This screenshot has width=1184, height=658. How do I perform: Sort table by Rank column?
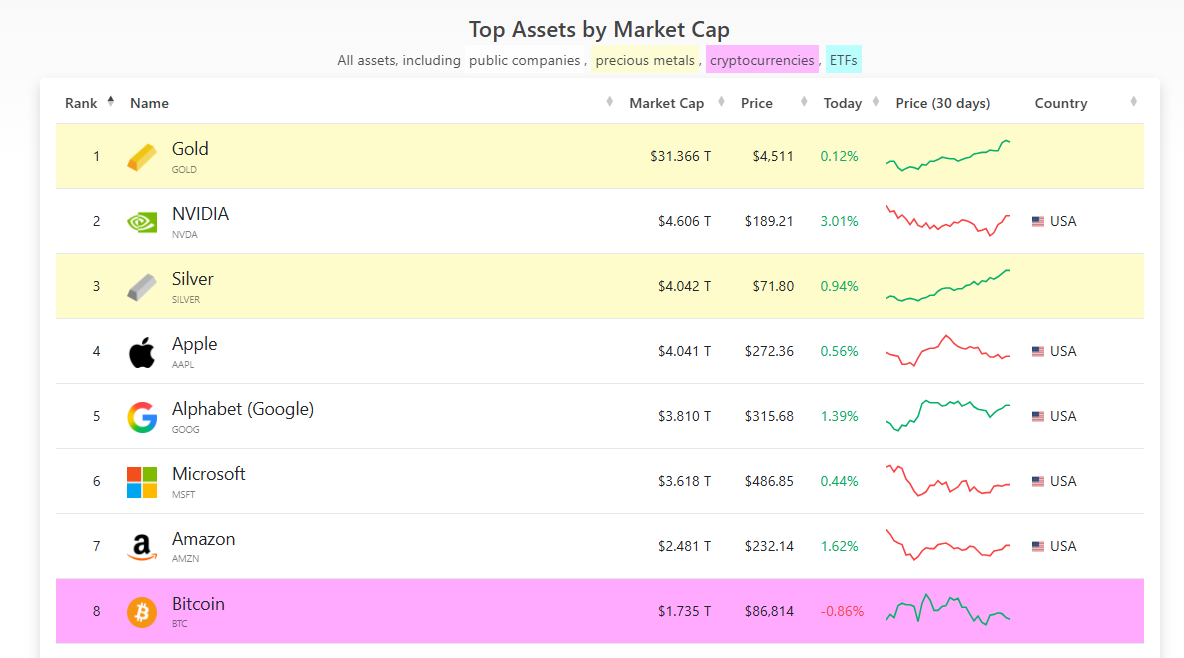(x=81, y=103)
